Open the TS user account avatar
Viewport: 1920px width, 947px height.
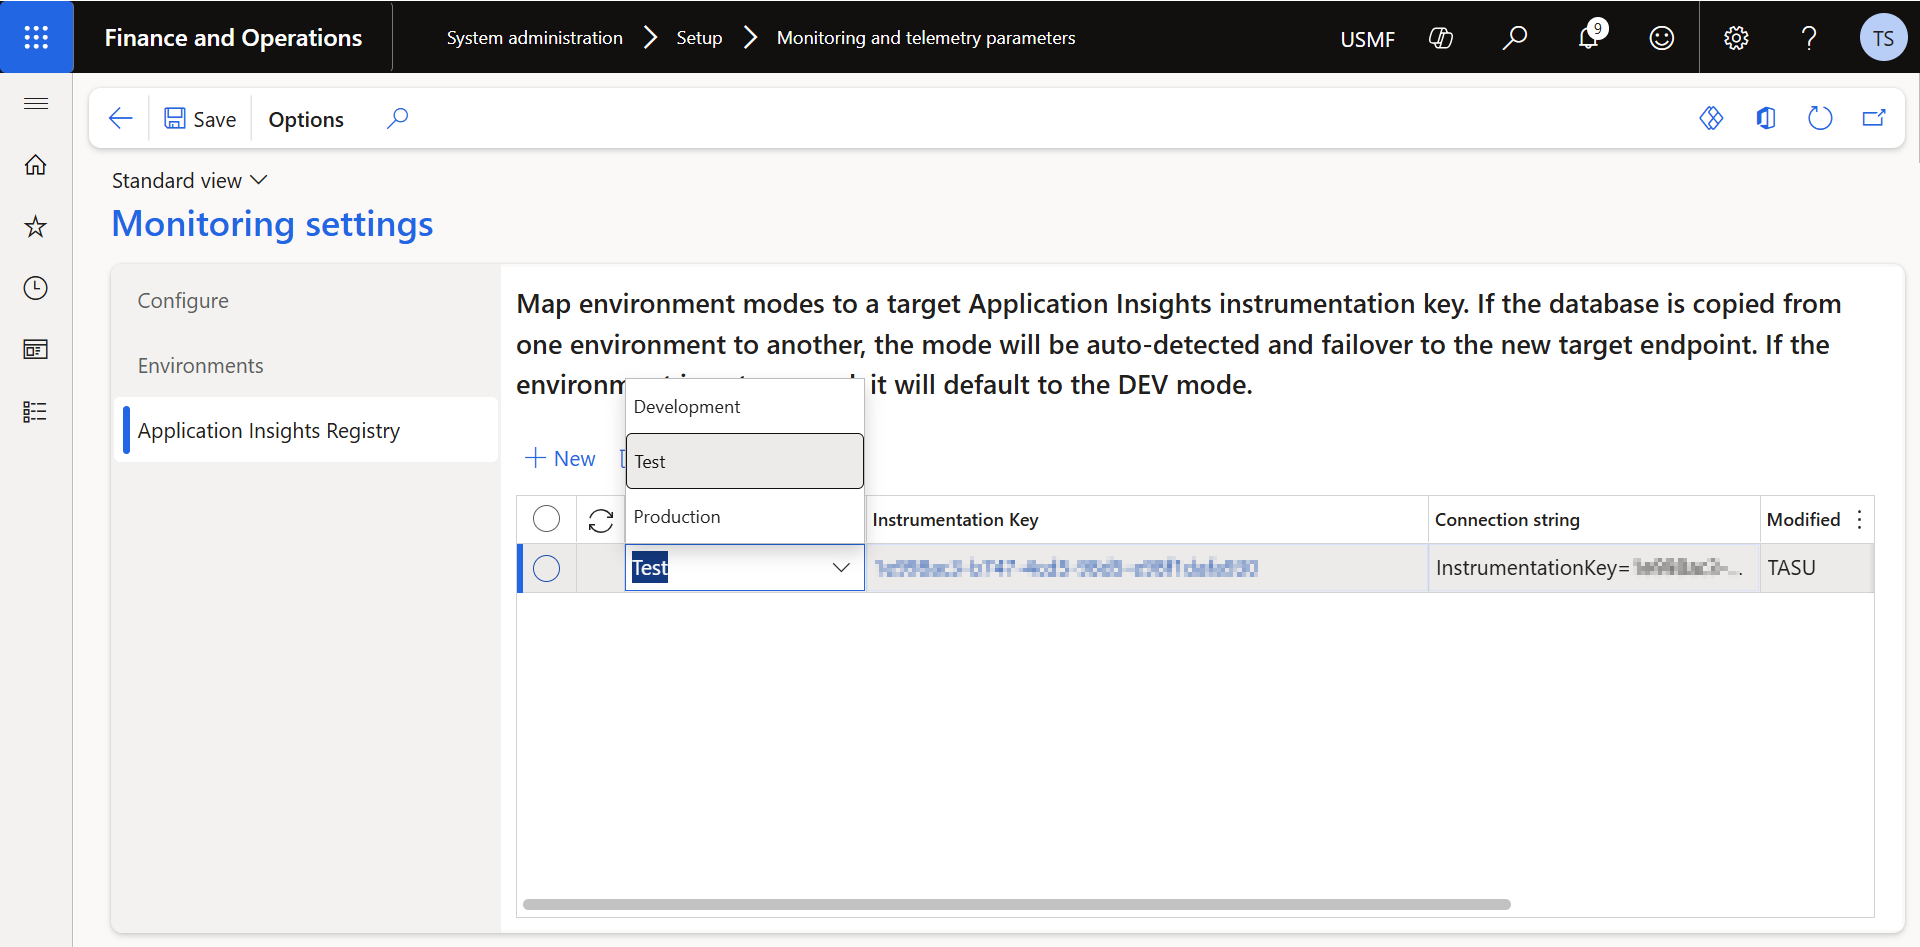point(1883,38)
